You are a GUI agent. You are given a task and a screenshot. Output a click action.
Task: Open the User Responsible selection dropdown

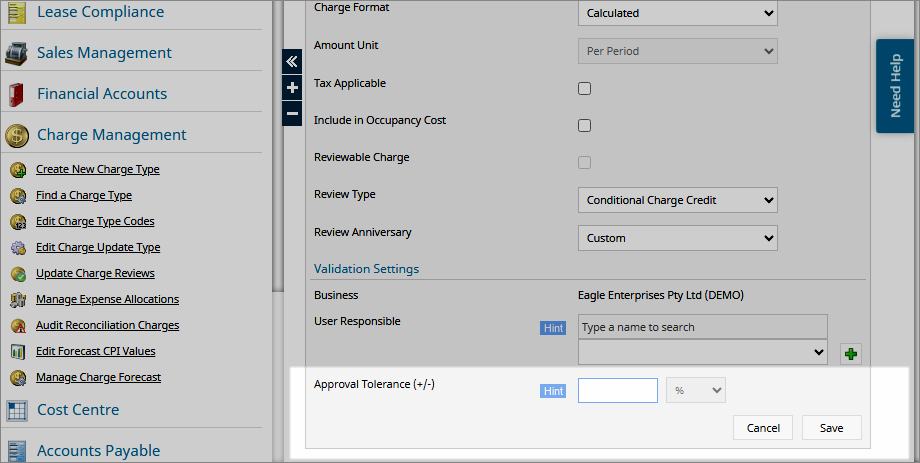[703, 352]
